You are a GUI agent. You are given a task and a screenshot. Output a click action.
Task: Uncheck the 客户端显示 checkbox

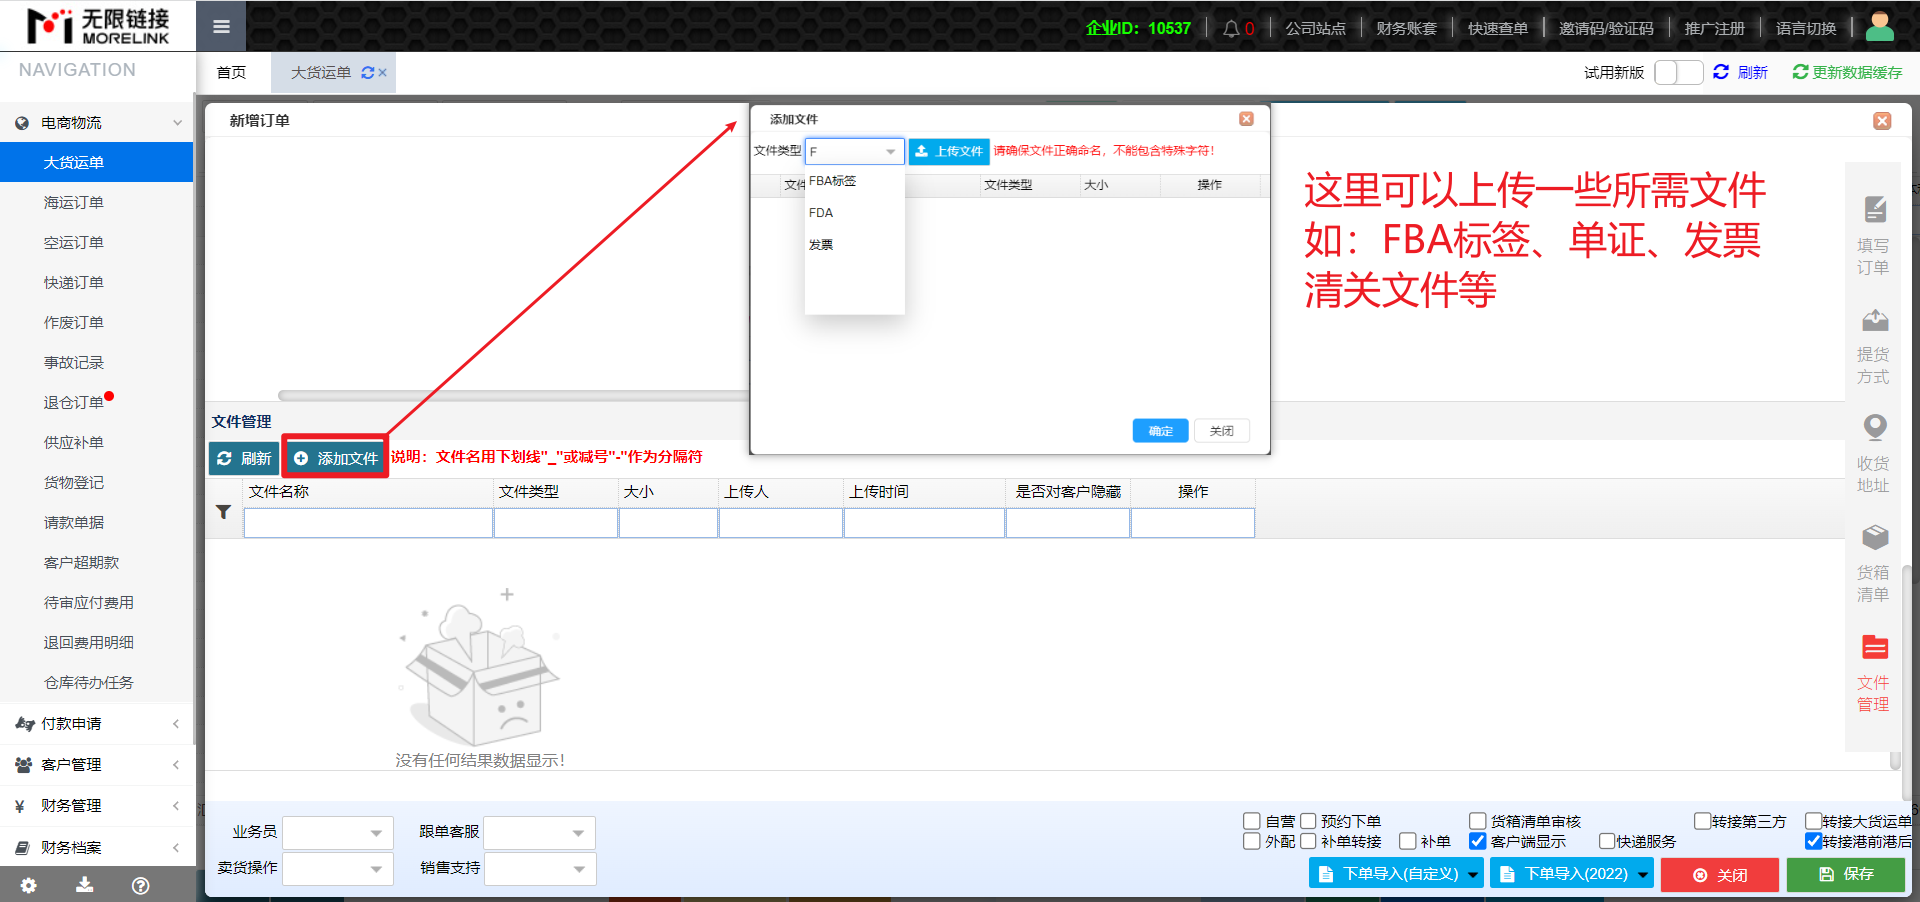[1477, 841]
